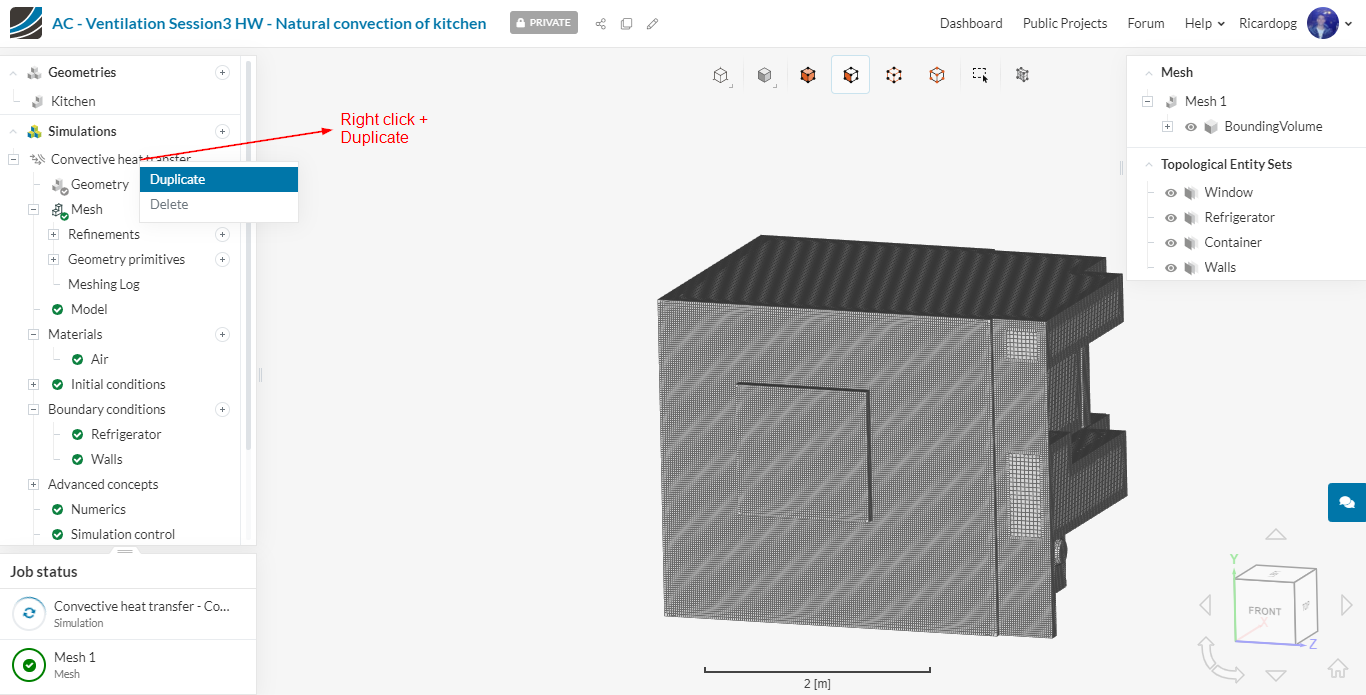Click the copy project icon
Screen dimensions: 1366x695
(x=626, y=23)
